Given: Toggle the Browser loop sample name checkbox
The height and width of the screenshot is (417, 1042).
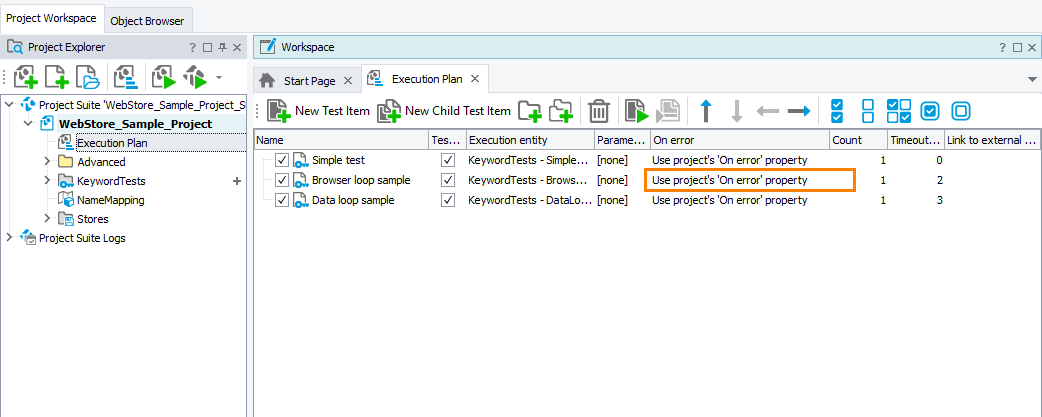Looking at the screenshot, I should click(x=282, y=180).
